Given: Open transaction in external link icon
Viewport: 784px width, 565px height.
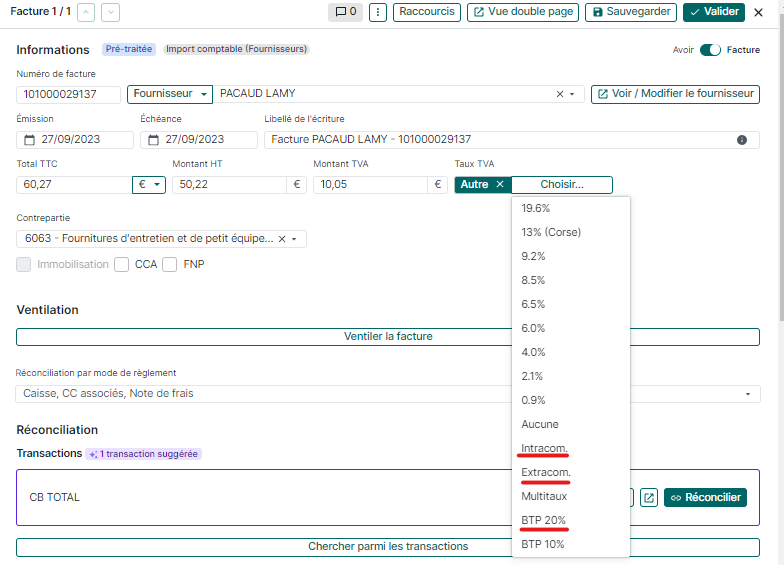Looking at the screenshot, I should click(x=649, y=497).
